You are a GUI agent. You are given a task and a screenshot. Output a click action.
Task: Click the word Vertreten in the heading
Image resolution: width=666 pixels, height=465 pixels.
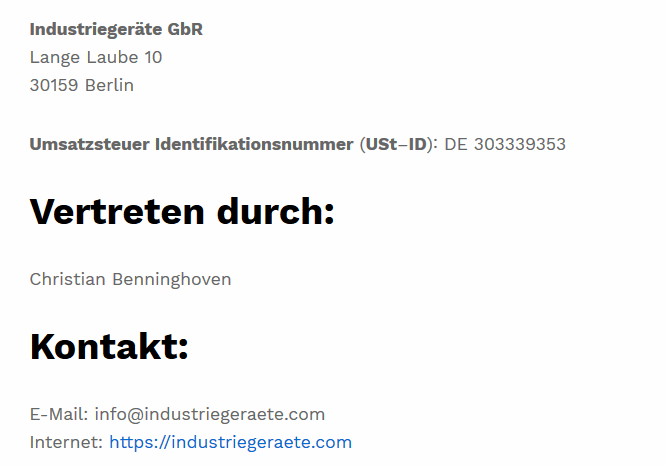point(117,212)
